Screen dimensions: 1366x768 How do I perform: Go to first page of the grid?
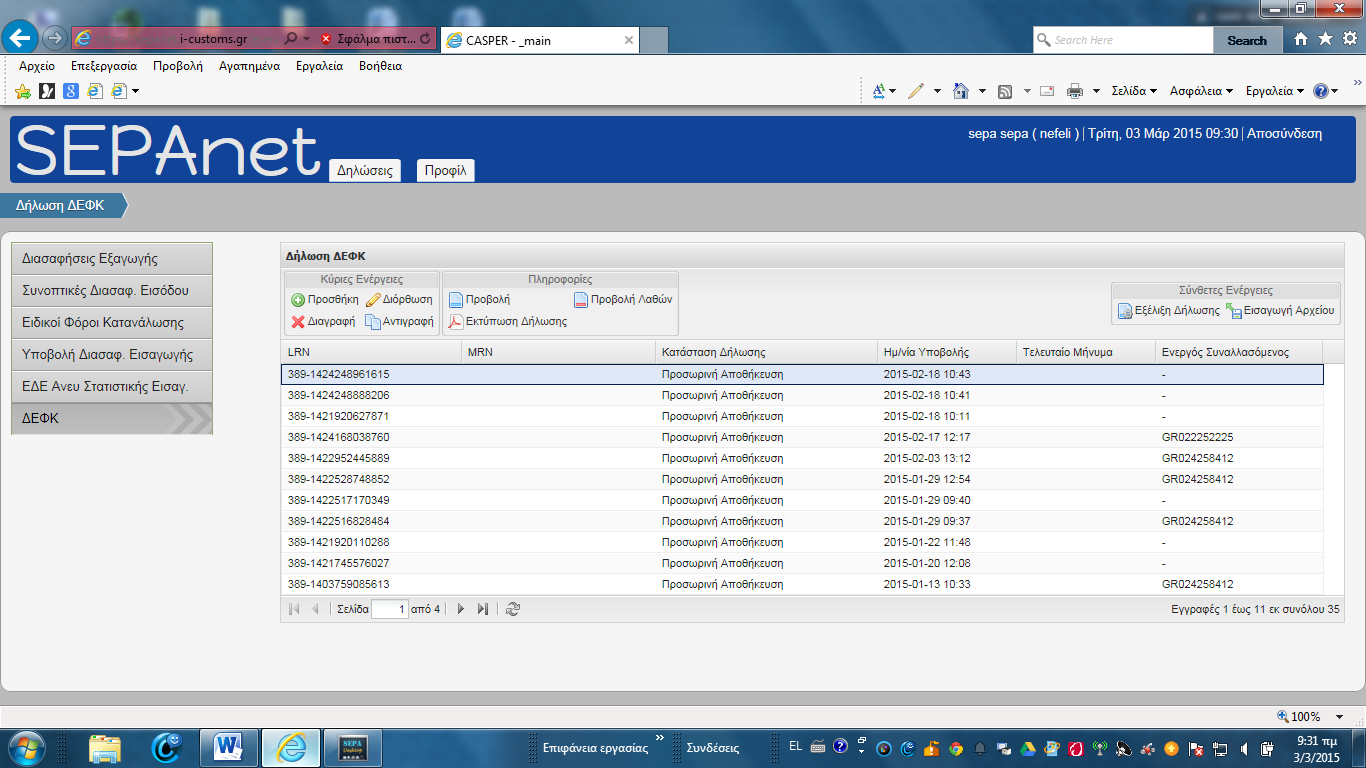click(294, 609)
